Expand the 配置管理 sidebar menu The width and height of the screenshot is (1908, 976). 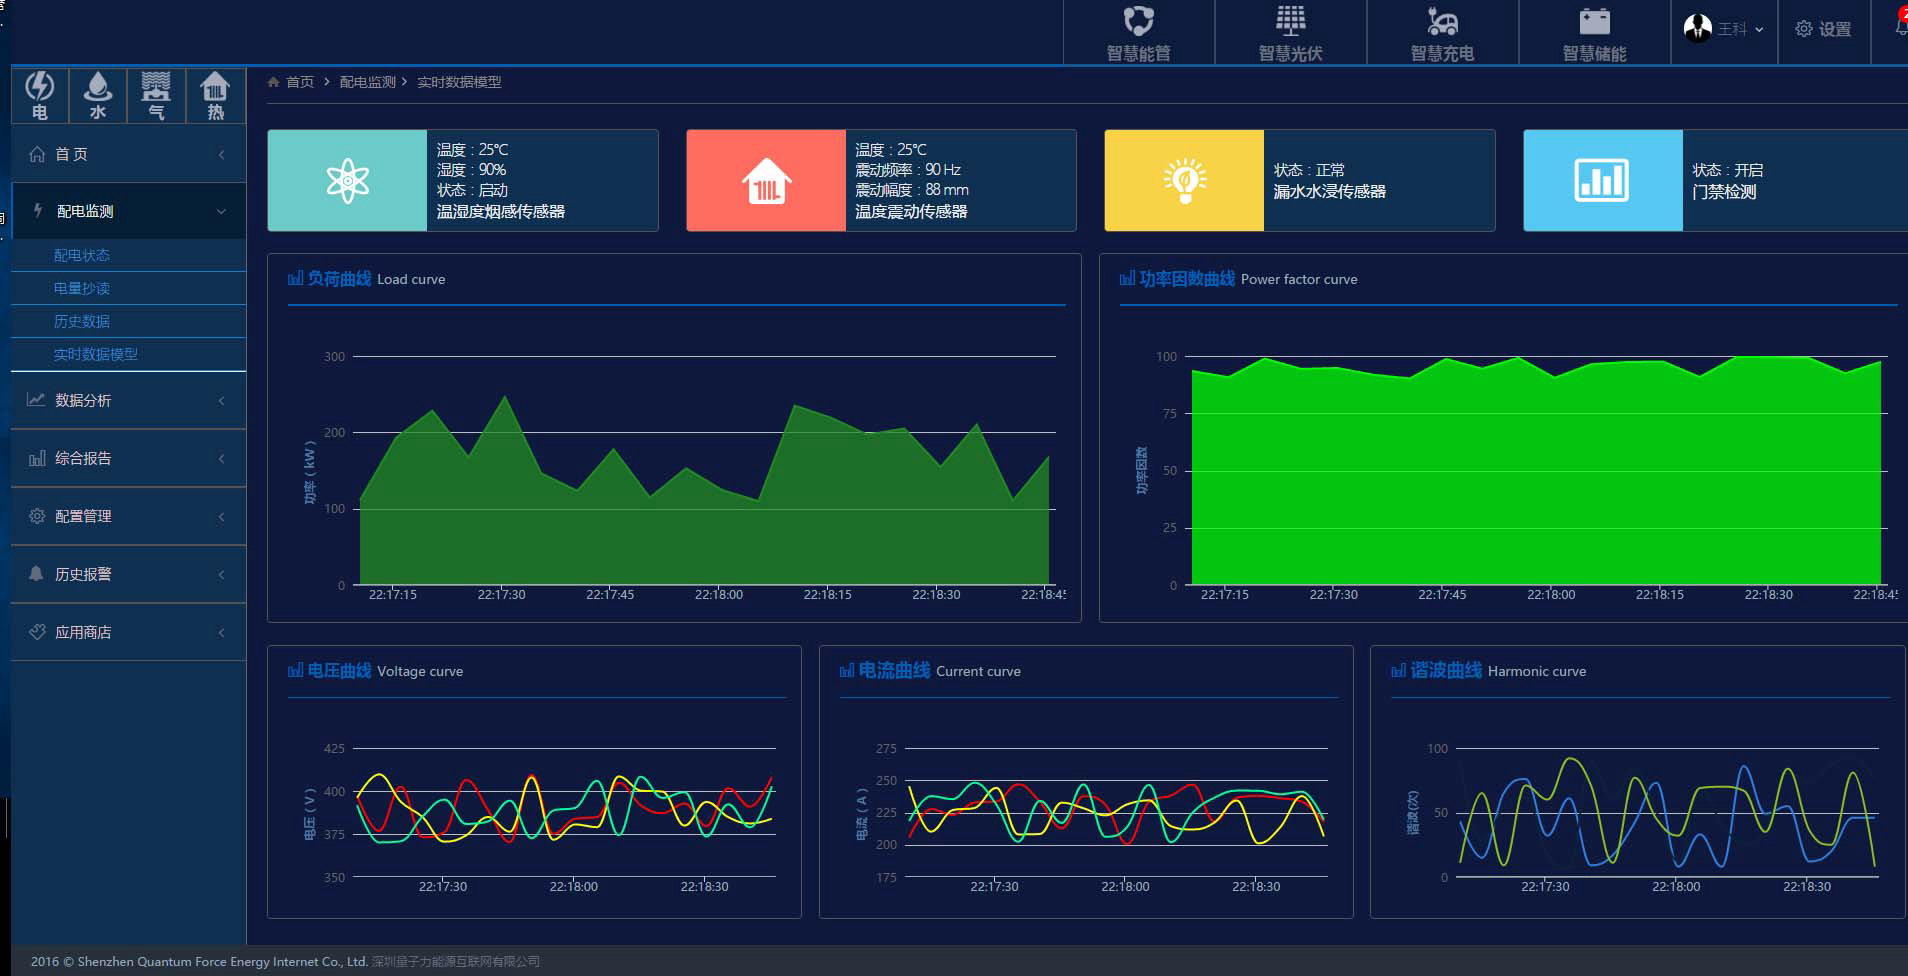128,516
